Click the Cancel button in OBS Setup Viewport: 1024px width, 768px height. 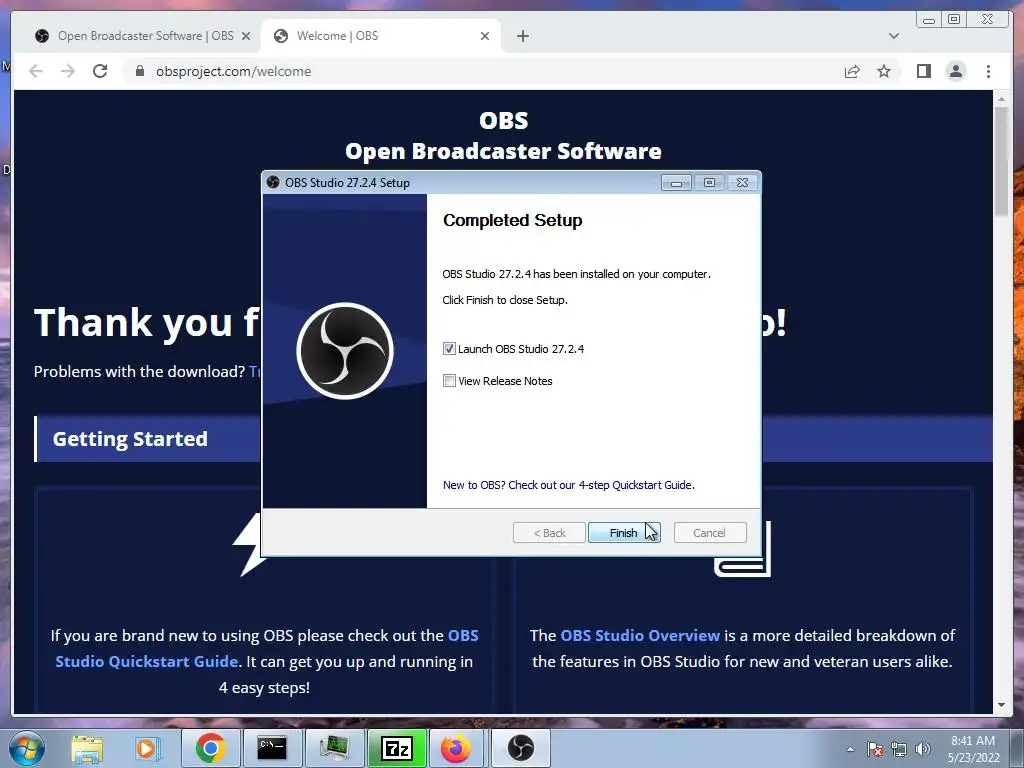coord(709,533)
